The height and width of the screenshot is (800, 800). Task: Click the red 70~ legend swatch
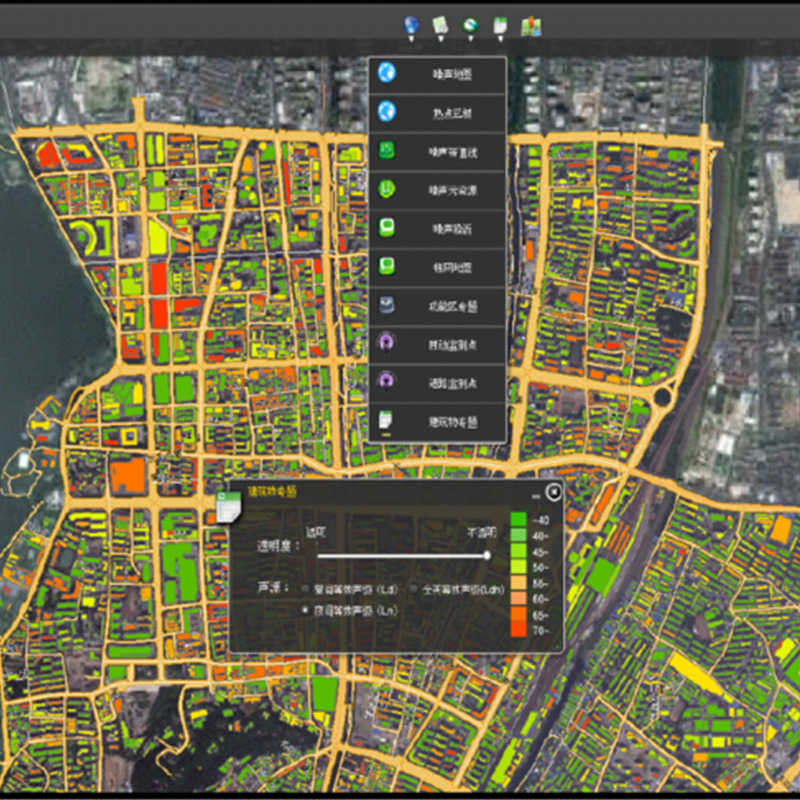(518, 629)
